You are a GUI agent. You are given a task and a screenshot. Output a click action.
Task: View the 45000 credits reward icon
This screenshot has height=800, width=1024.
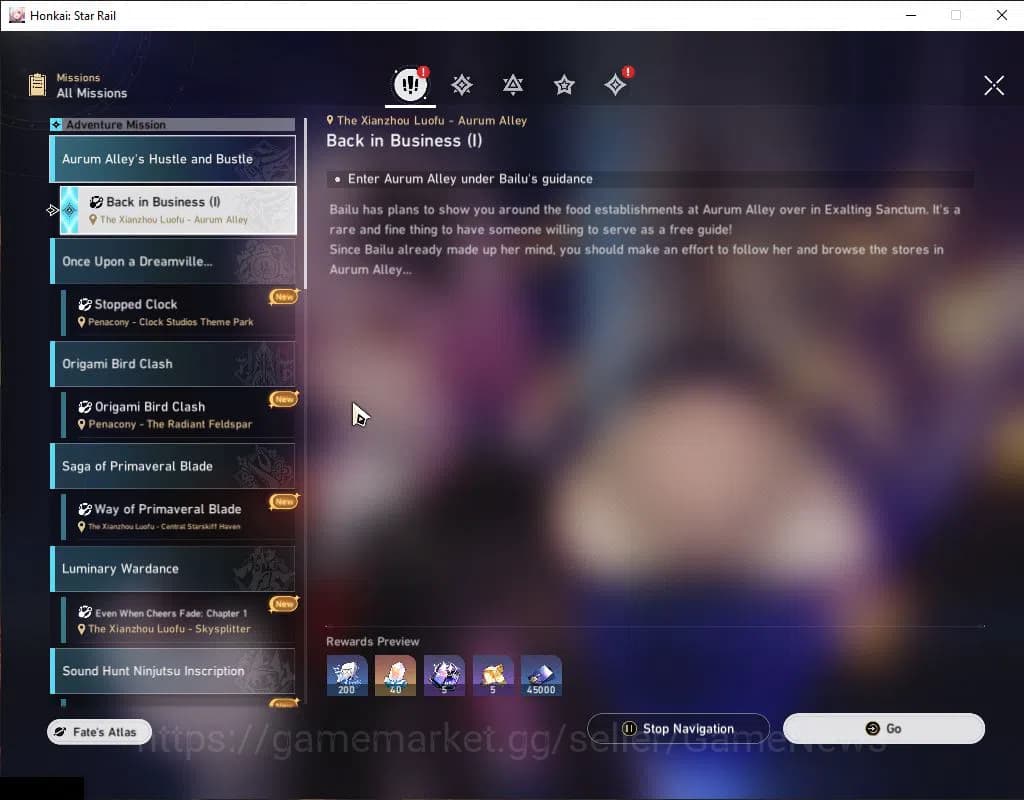click(x=541, y=675)
